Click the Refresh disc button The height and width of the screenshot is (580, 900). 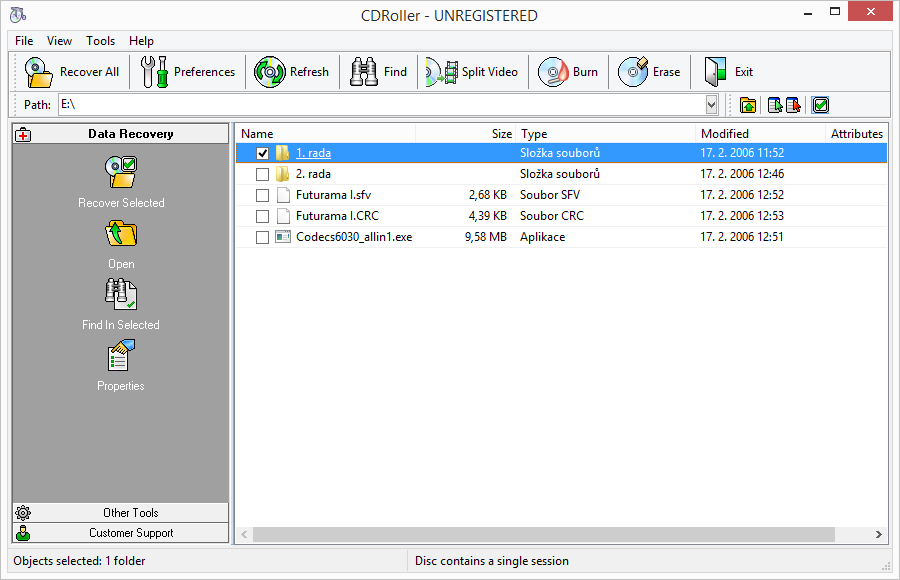tap(292, 72)
